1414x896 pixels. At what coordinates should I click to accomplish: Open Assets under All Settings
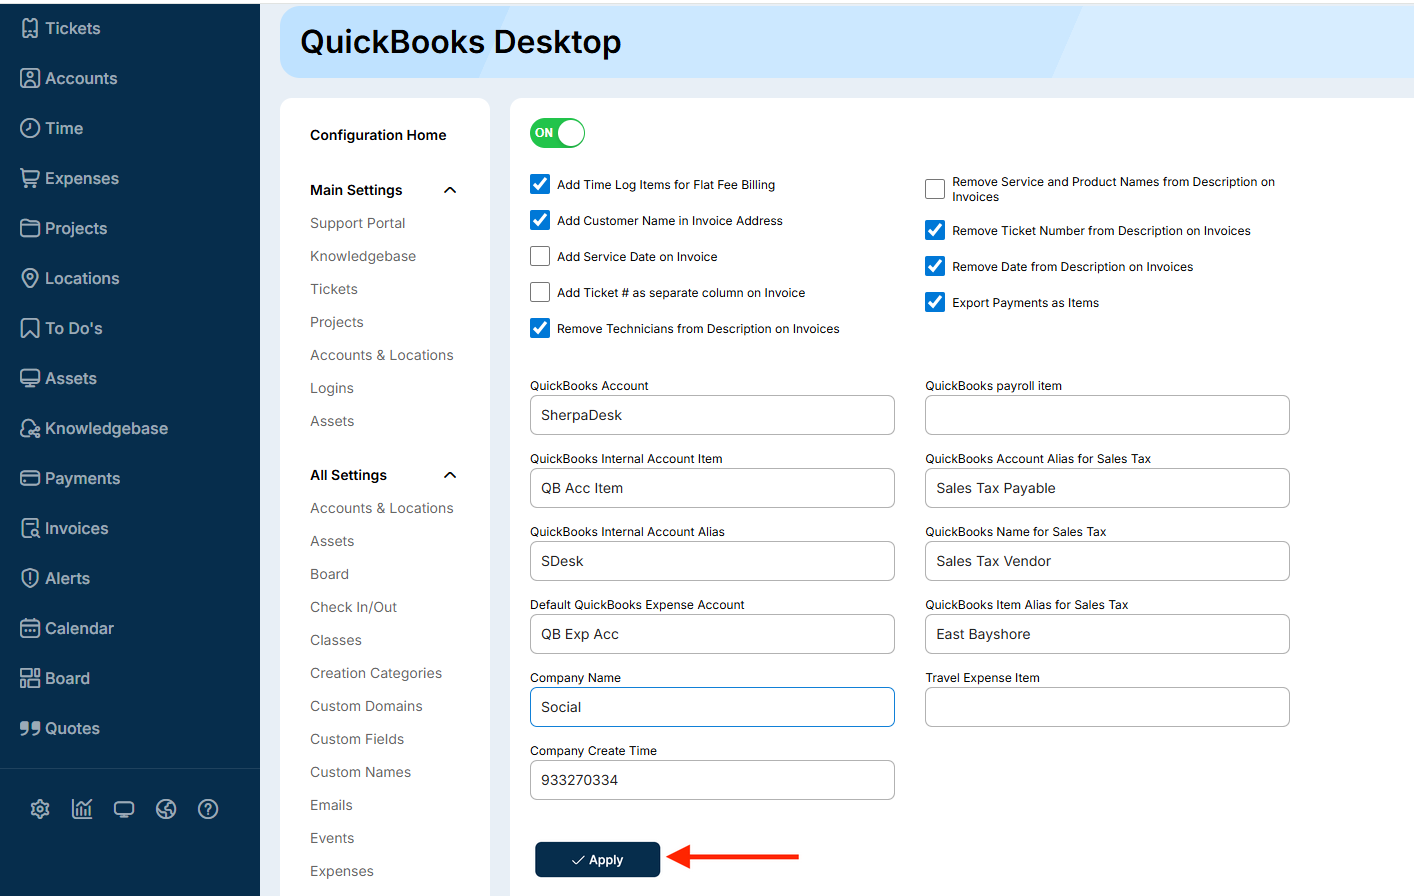pyautogui.click(x=332, y=541)
